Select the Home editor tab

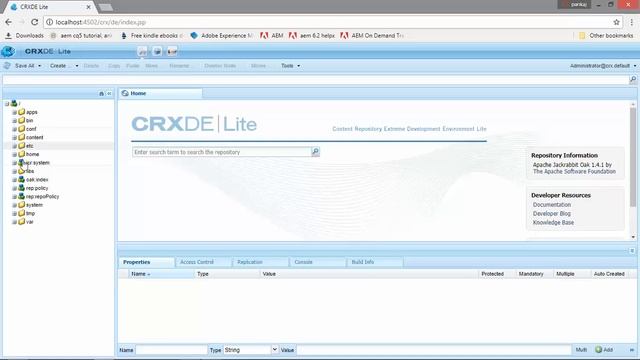(160, 93)
